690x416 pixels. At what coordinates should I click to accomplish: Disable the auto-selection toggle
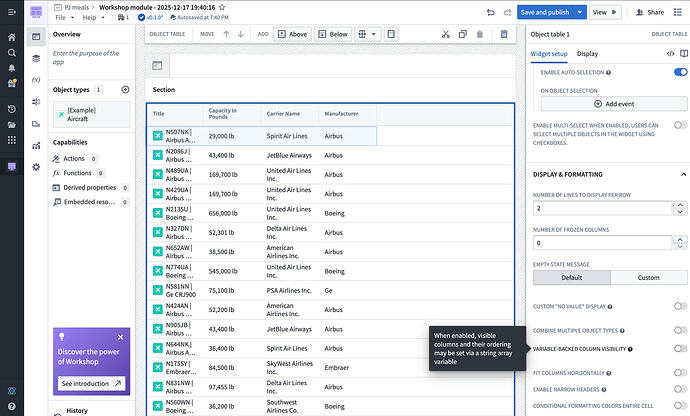(680, 73)
